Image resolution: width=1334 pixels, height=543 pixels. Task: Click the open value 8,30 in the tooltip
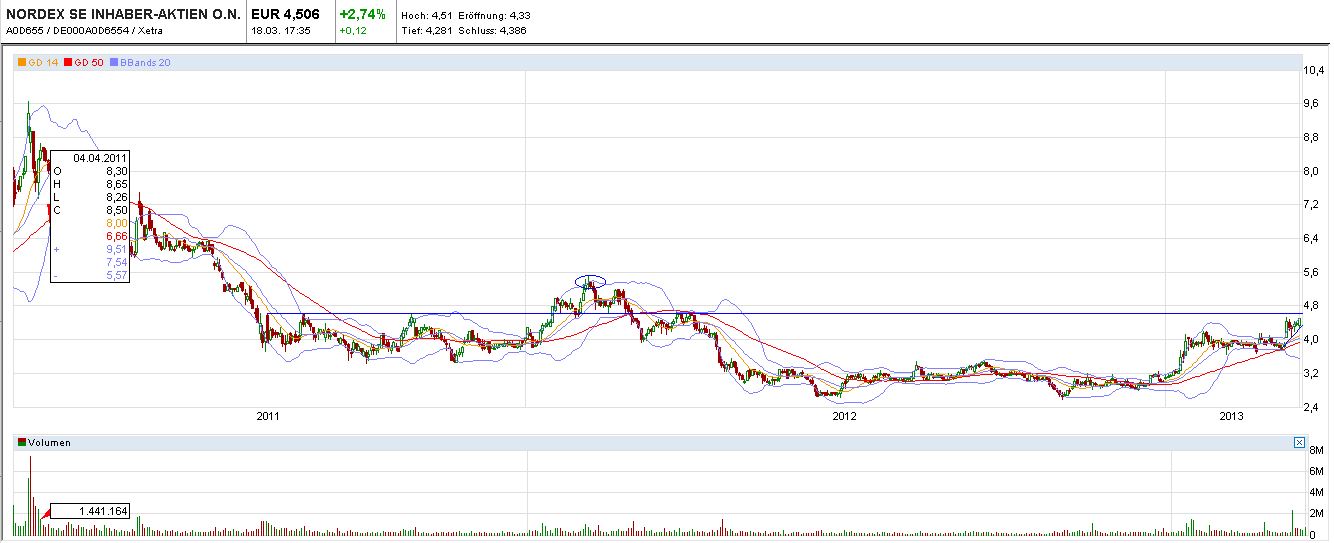pos(116,171)
